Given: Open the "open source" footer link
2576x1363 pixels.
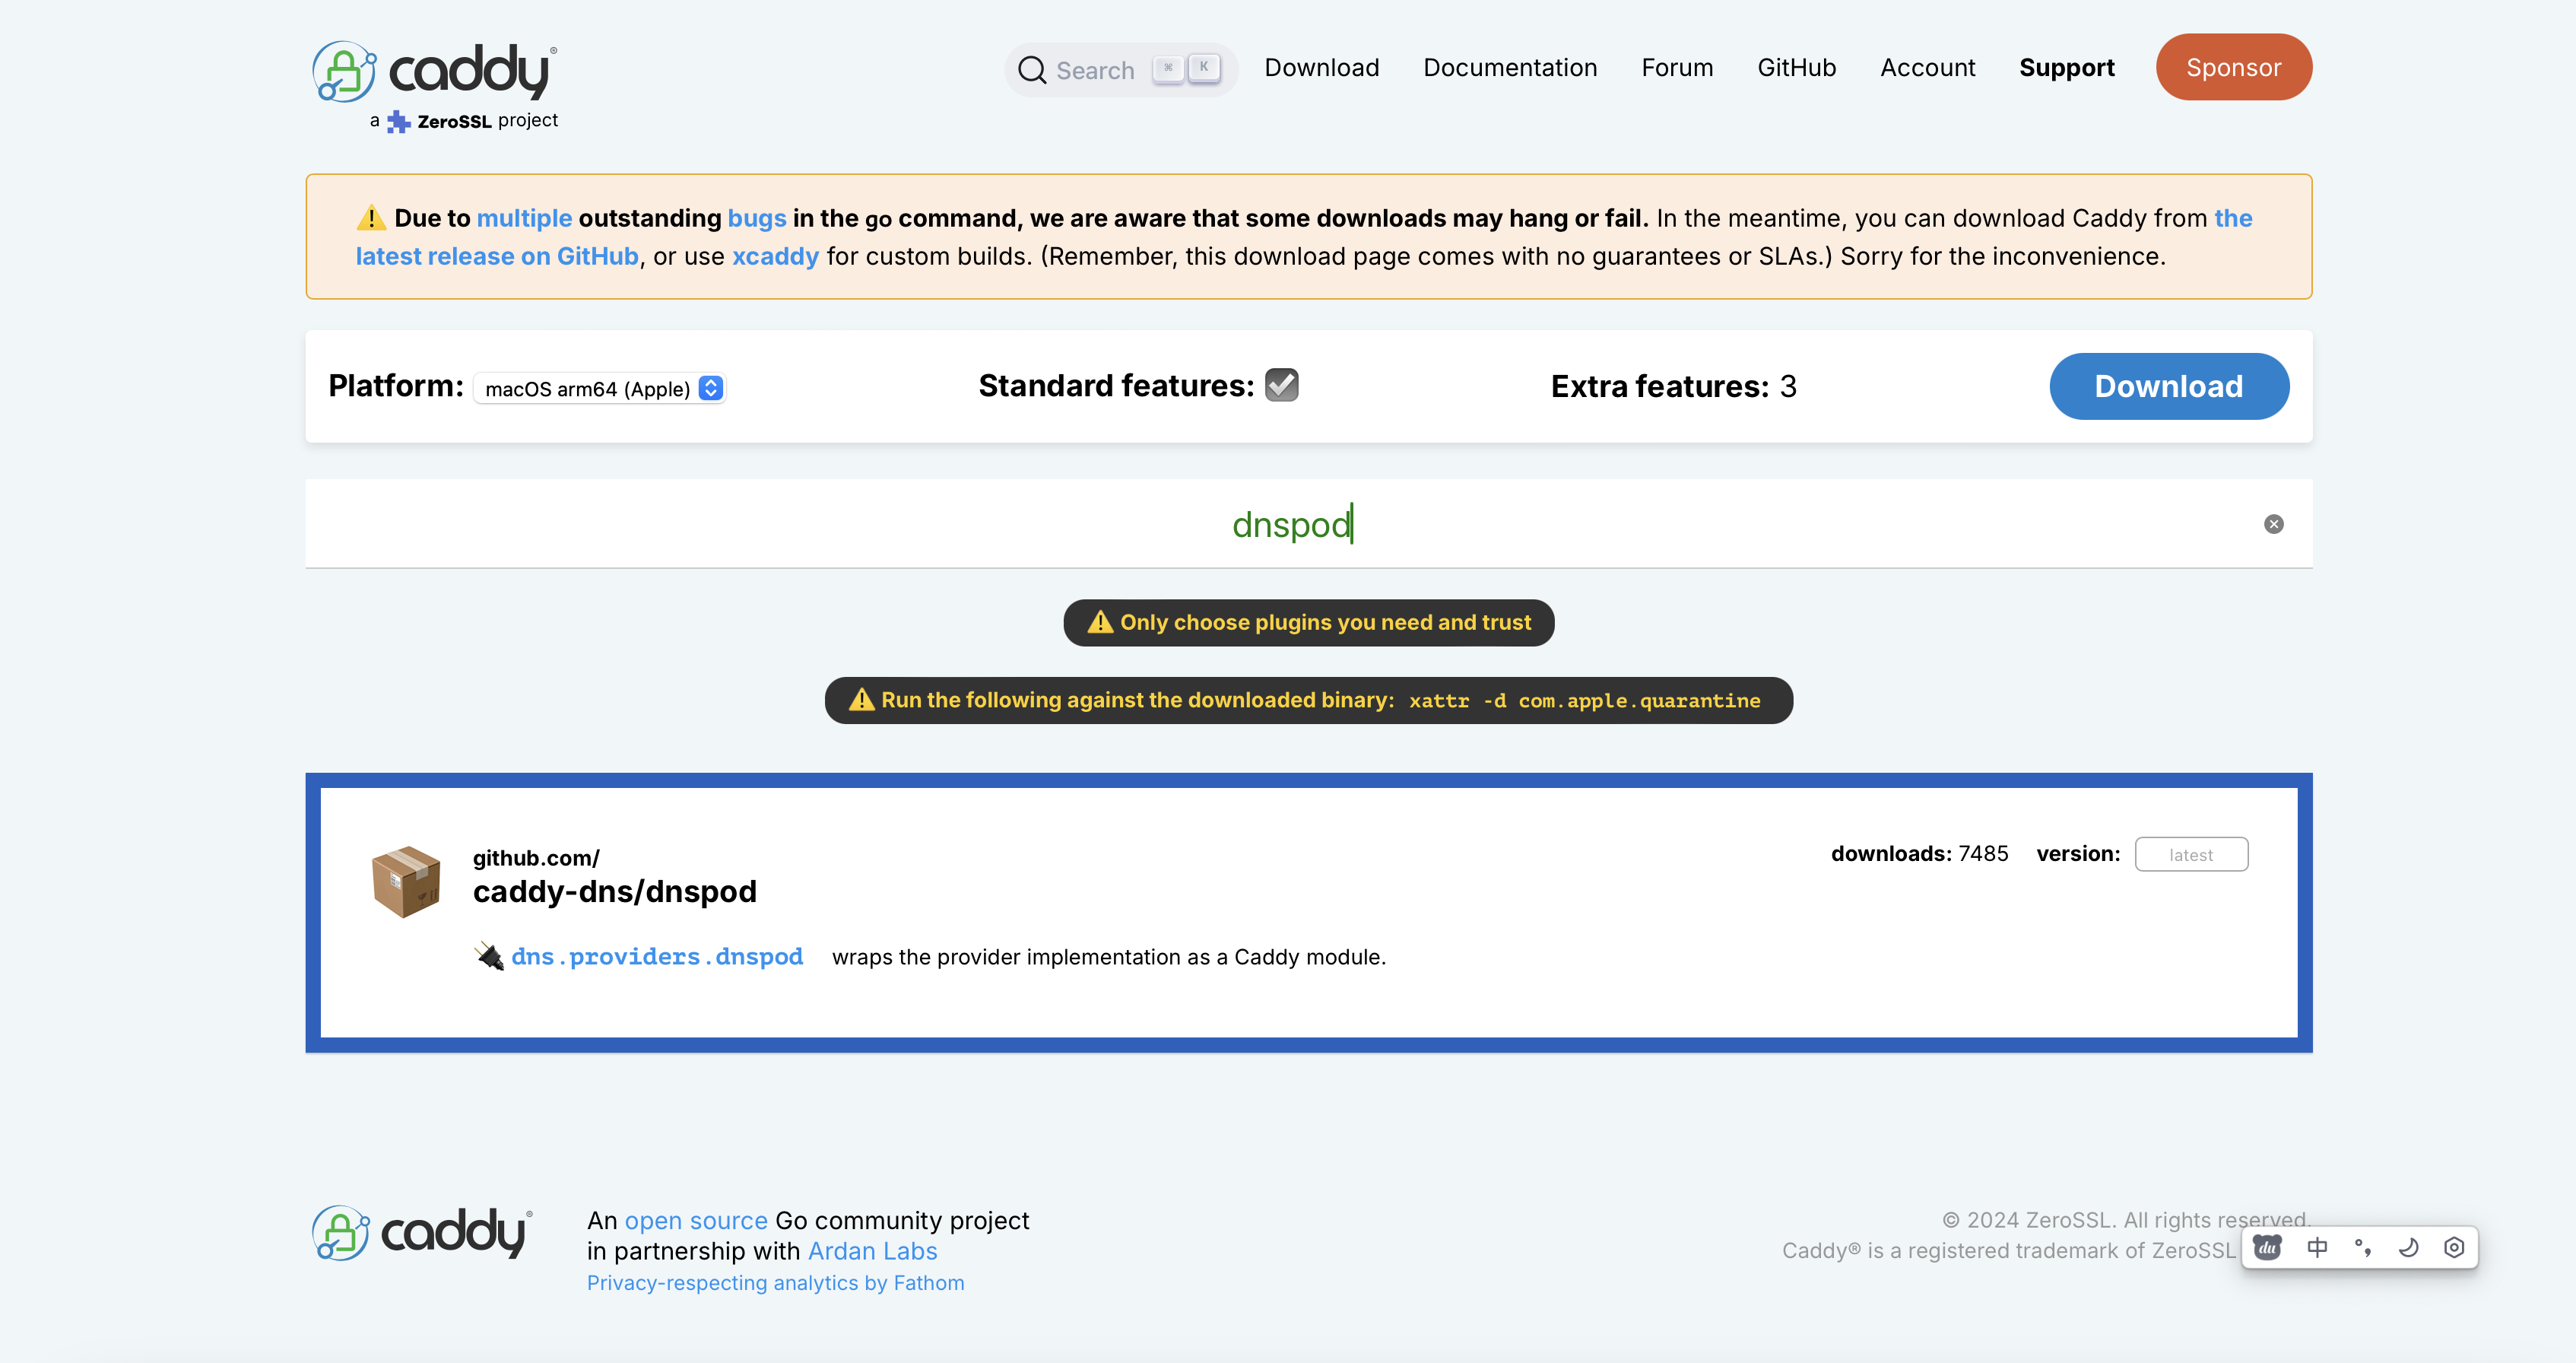Looking at the screenshot, I should point(696,1220).
